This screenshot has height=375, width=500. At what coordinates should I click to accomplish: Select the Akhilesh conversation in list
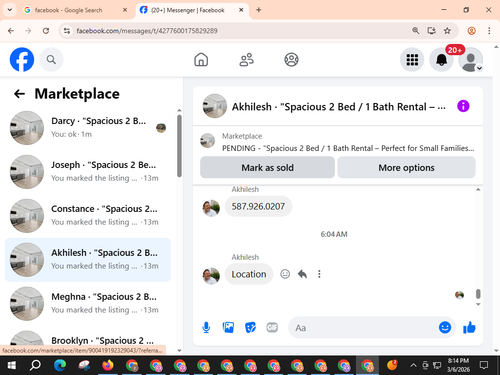point(88,260)
